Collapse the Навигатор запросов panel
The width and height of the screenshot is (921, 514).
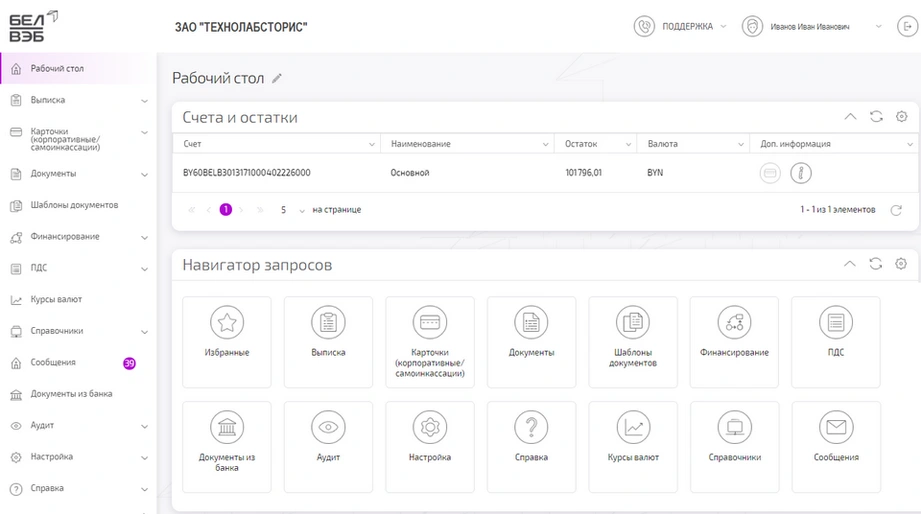(850, 264)
